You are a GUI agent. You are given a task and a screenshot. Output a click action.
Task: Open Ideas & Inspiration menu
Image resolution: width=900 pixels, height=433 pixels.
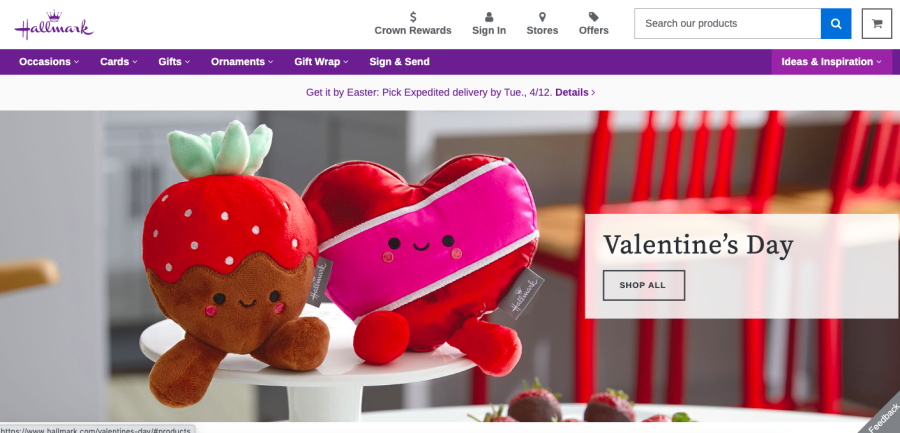832,61
